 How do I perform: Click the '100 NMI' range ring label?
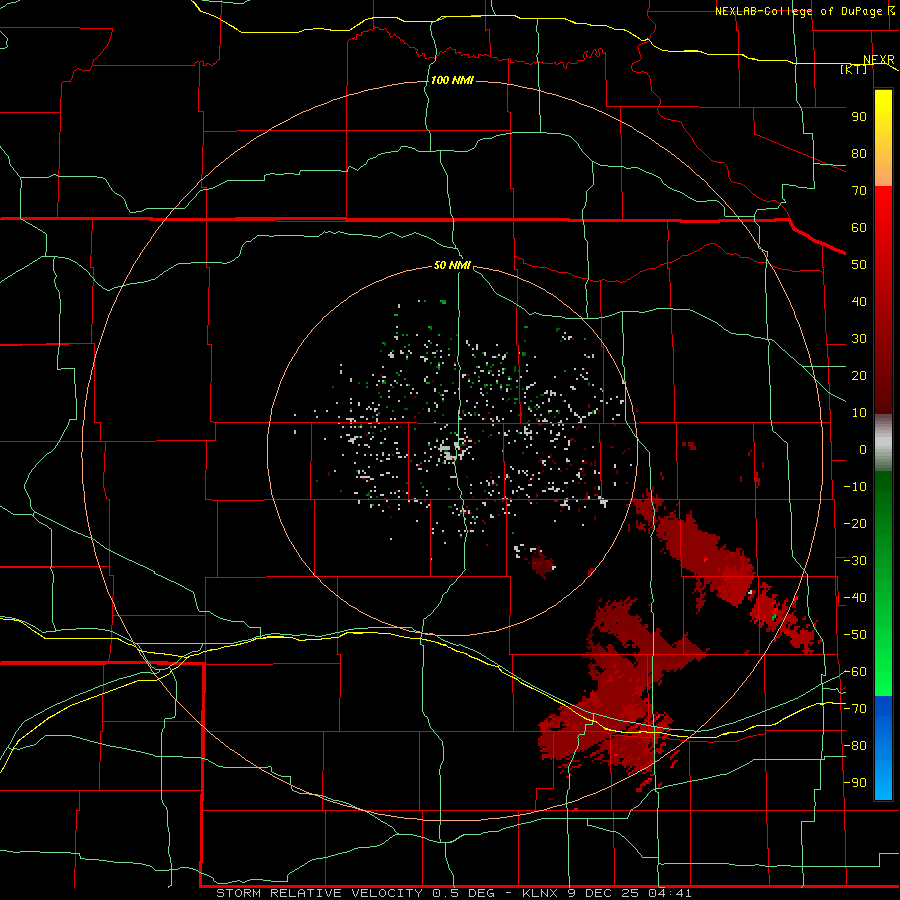[452, 80]
